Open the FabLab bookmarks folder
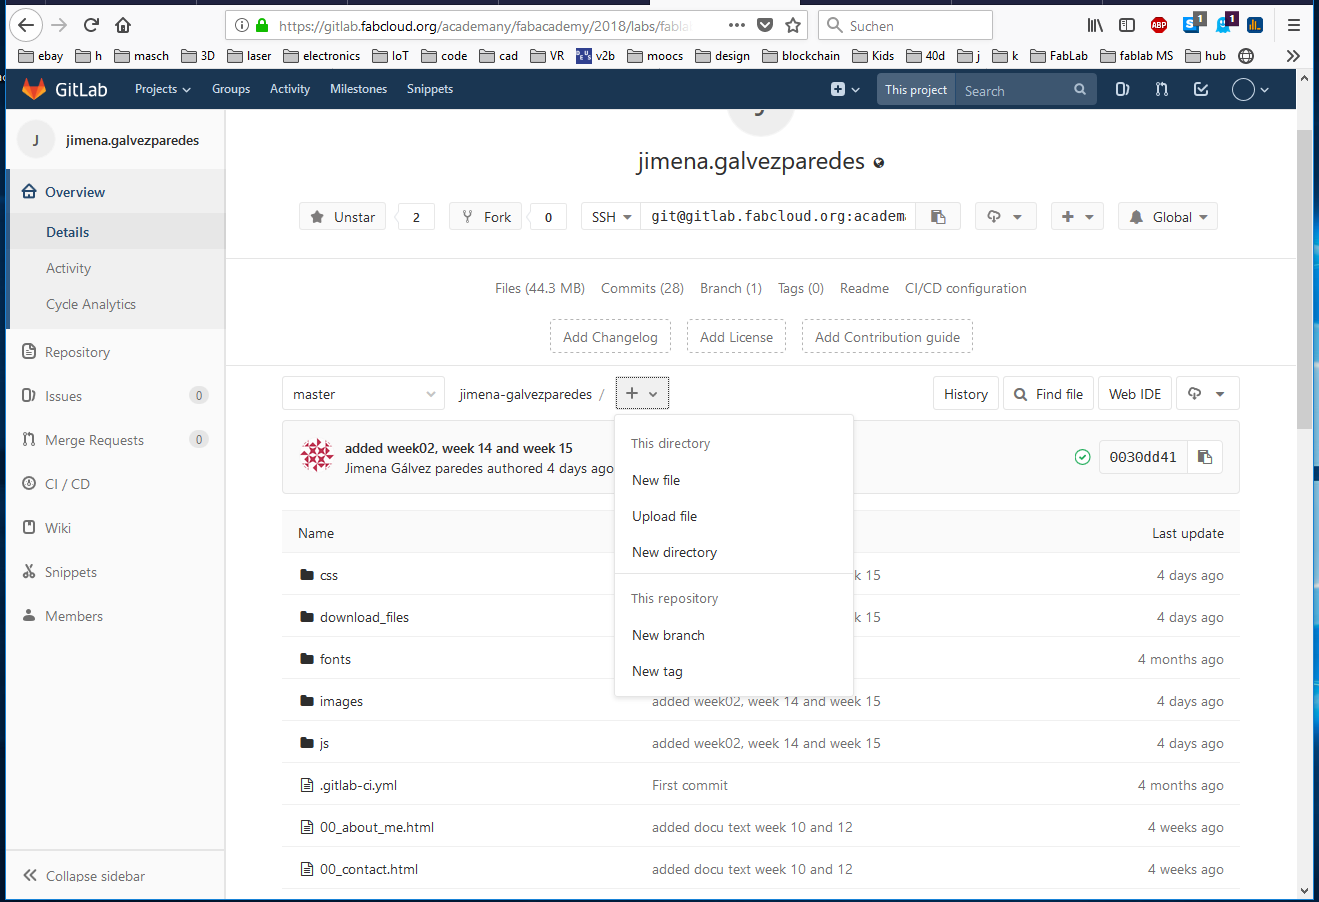 (1059, 56)
